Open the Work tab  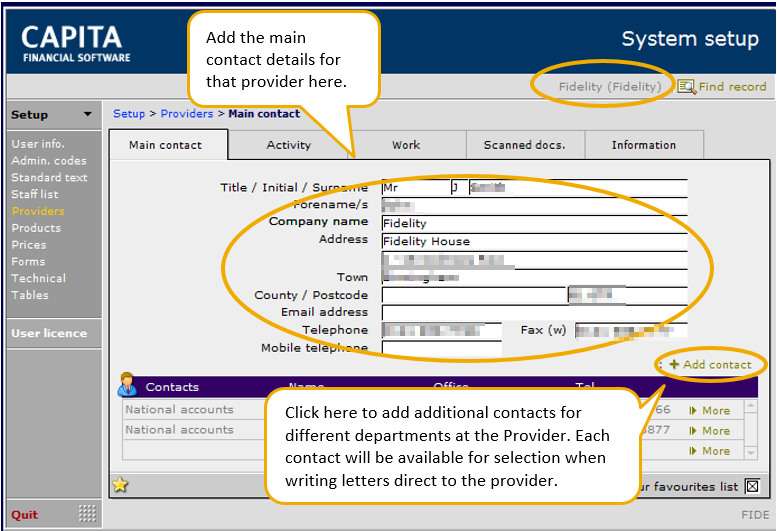pos(406,145)
